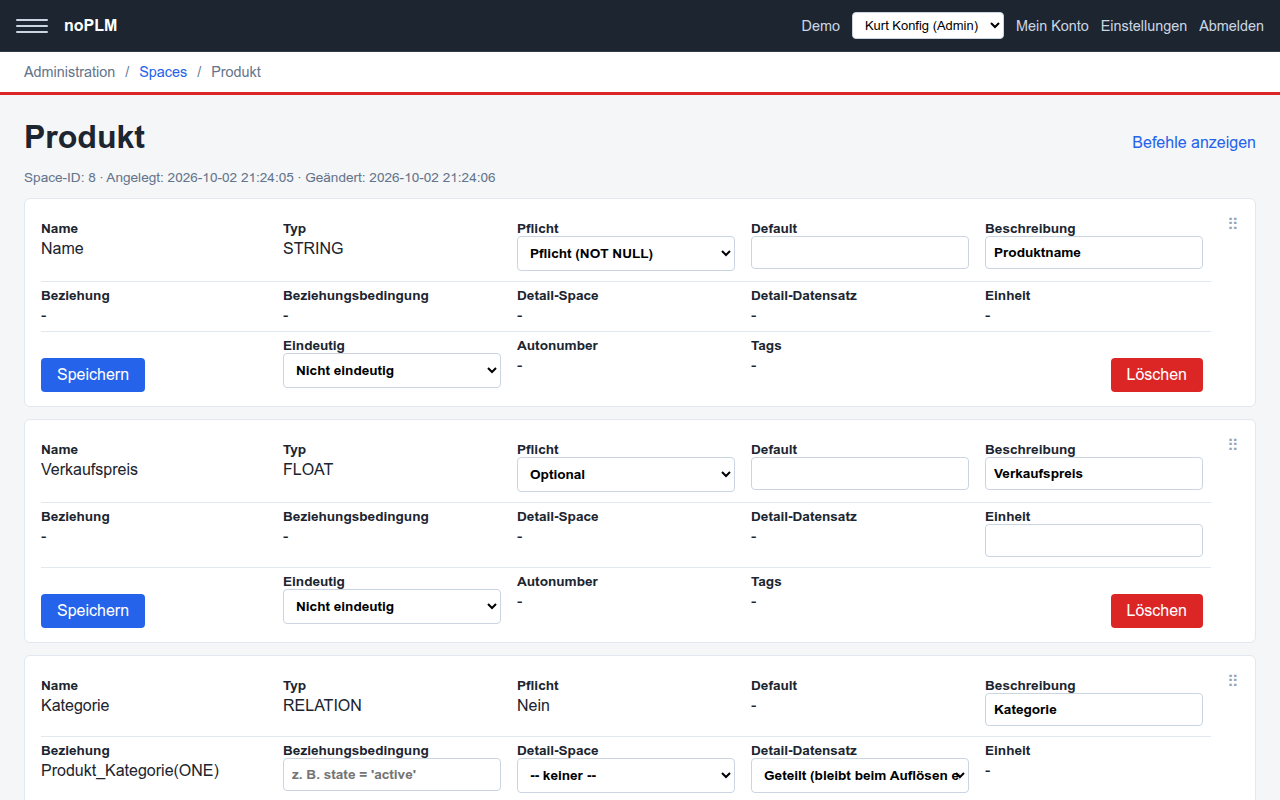Focus the Beziehungsbedingung input for Kategorie
The height and width of the screenshot is (800, 1280).
click(392, 775)
